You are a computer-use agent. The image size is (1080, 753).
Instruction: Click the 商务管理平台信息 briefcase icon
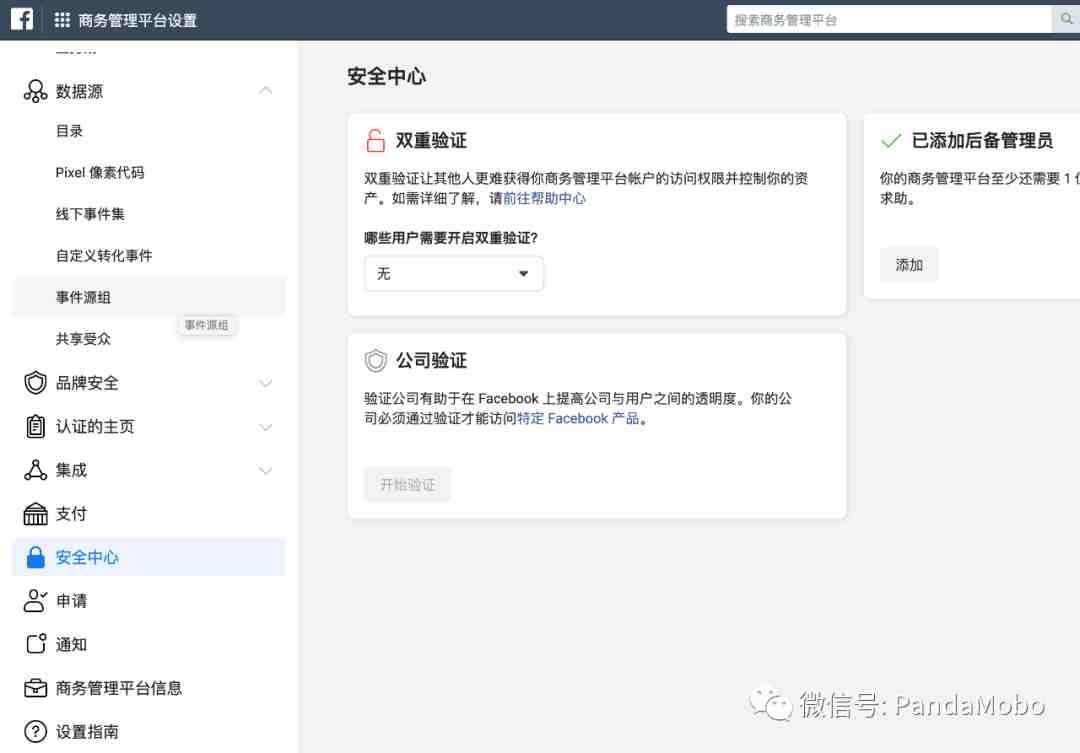pyautogui.click(x=35, y=688)
